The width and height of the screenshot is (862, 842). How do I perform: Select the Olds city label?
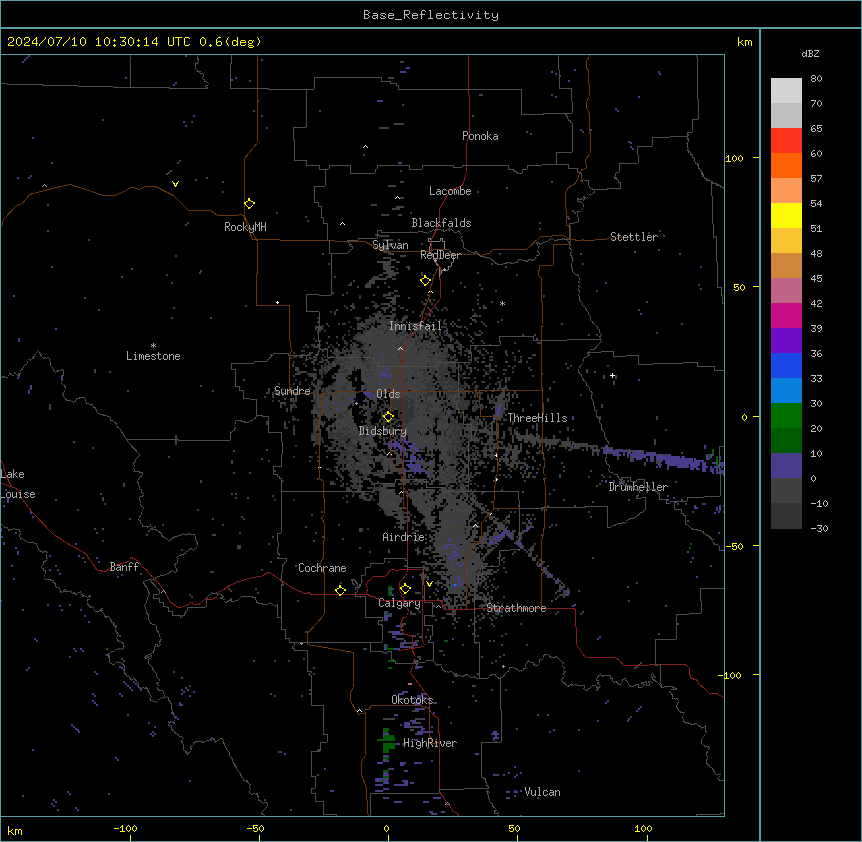coord(388,394)
